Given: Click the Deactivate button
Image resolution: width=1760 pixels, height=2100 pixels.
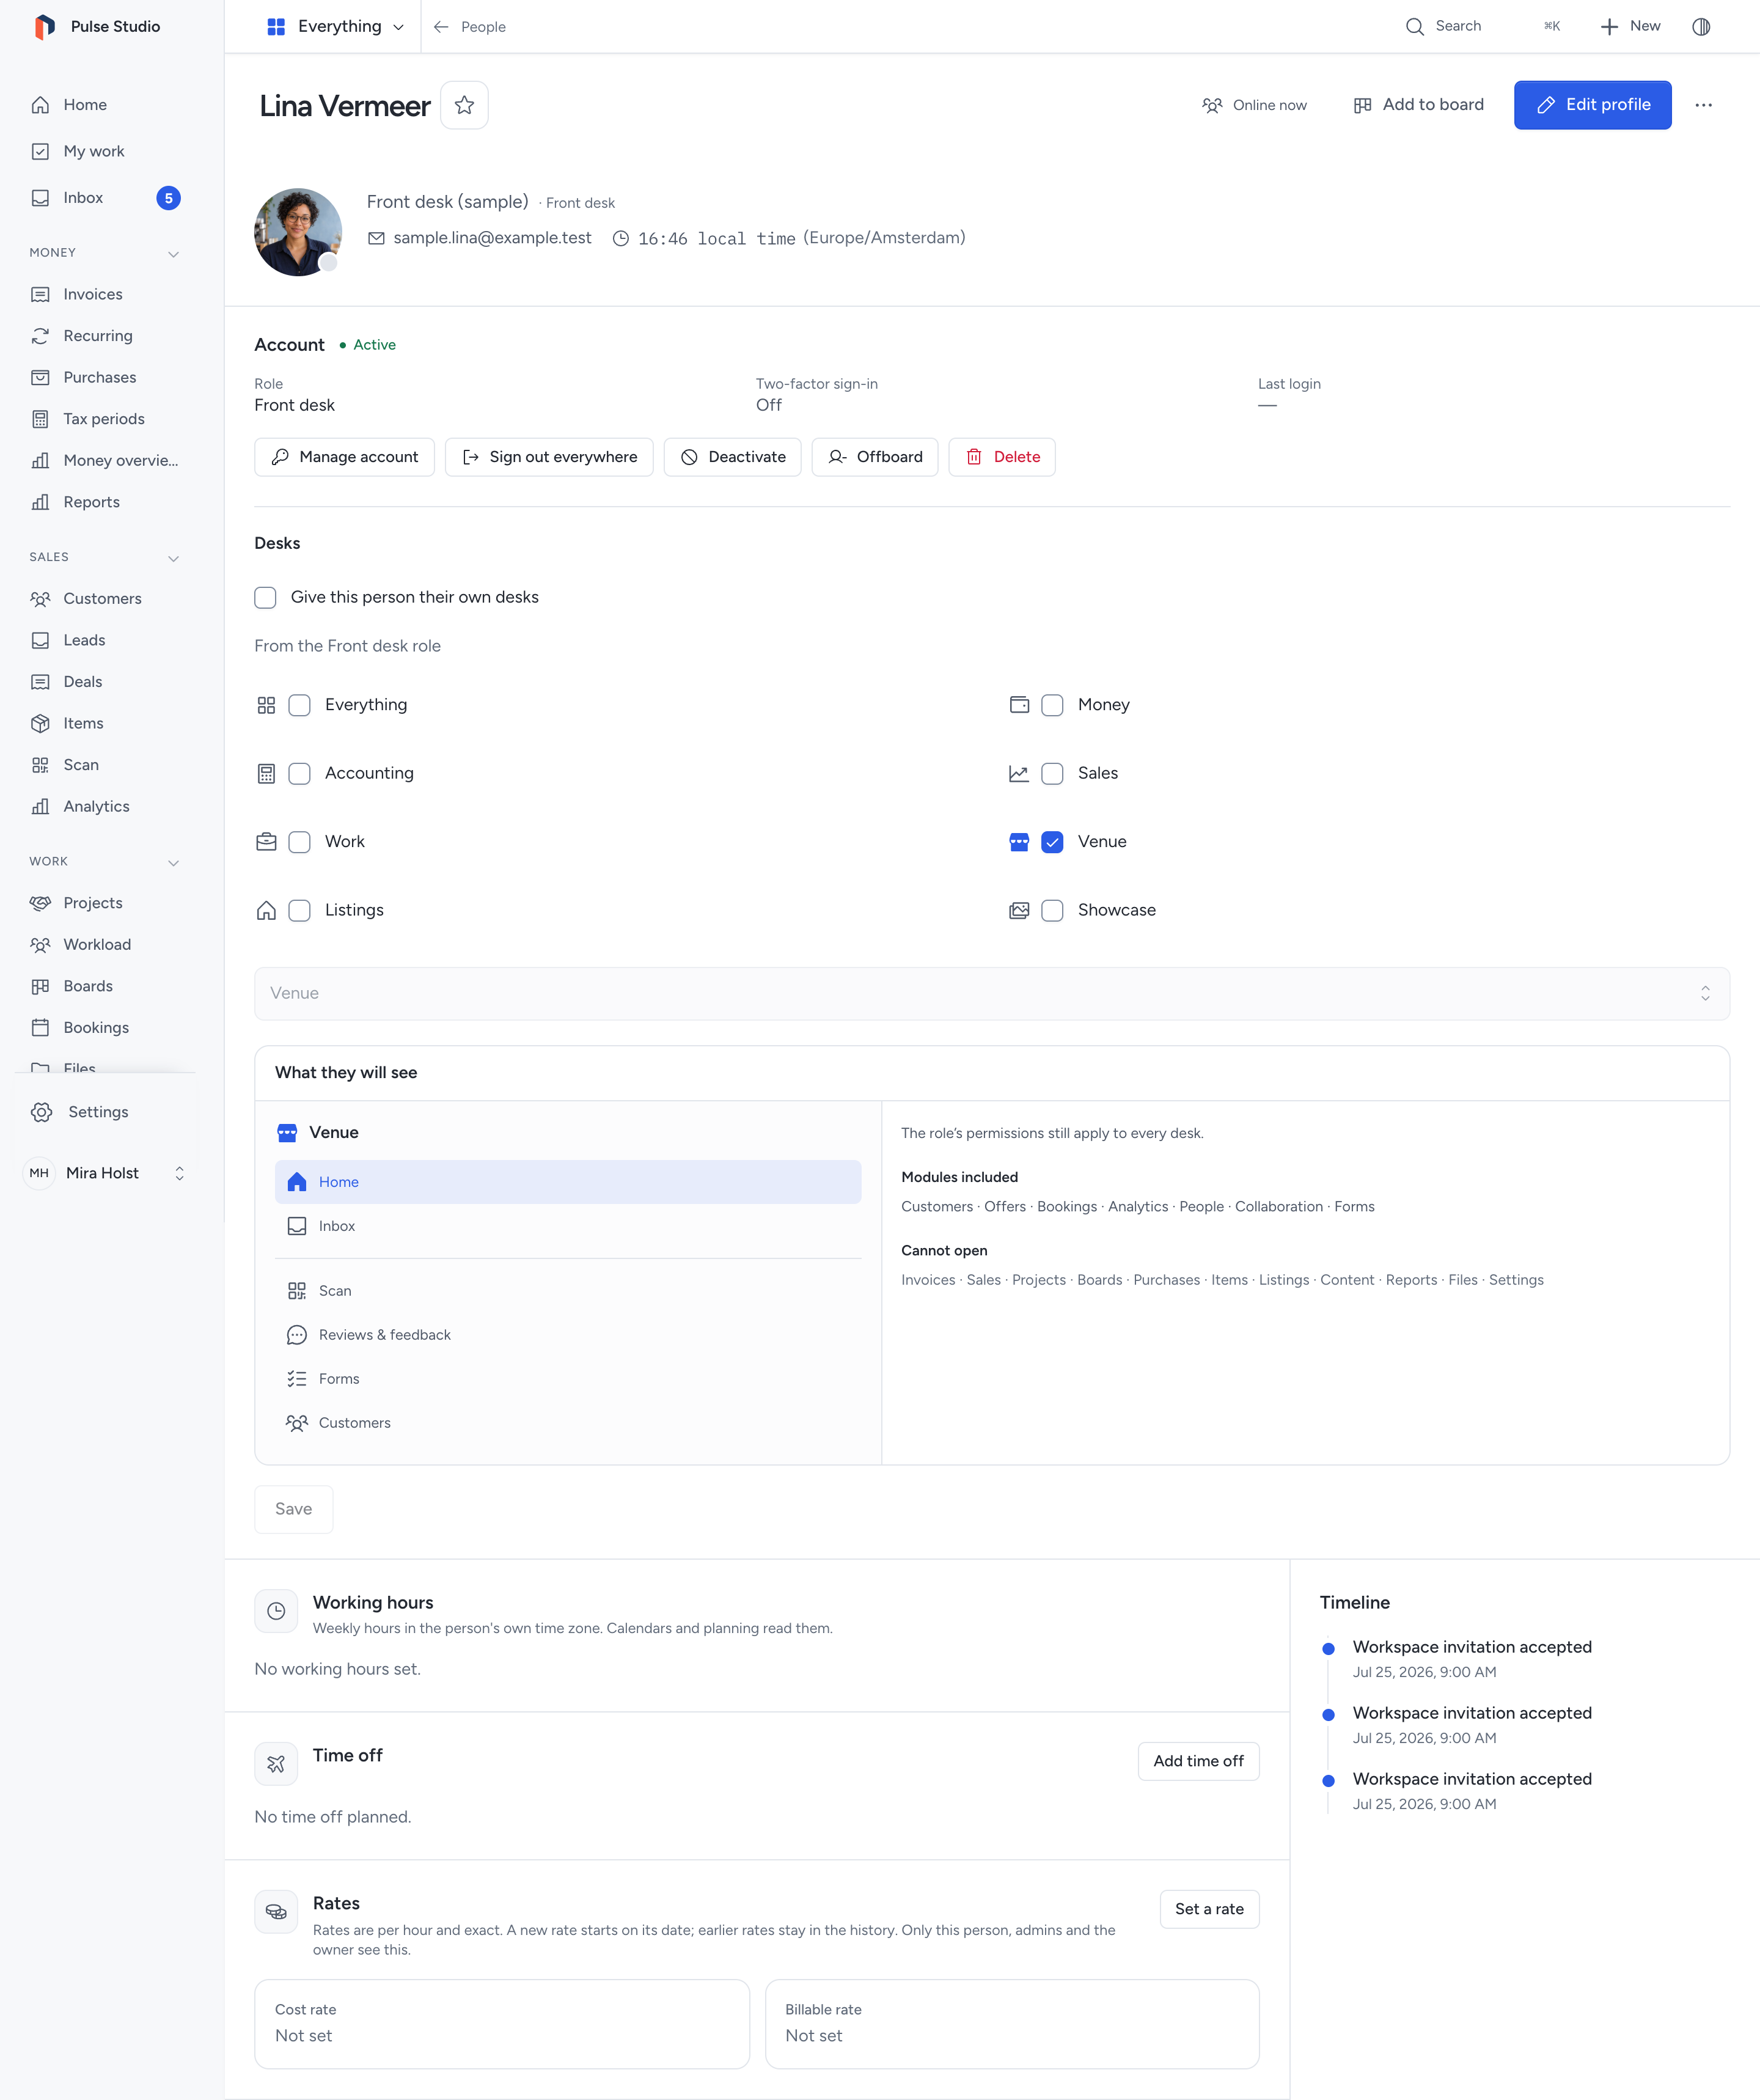Looking at the screenshot, I should (x=733, y=457).
